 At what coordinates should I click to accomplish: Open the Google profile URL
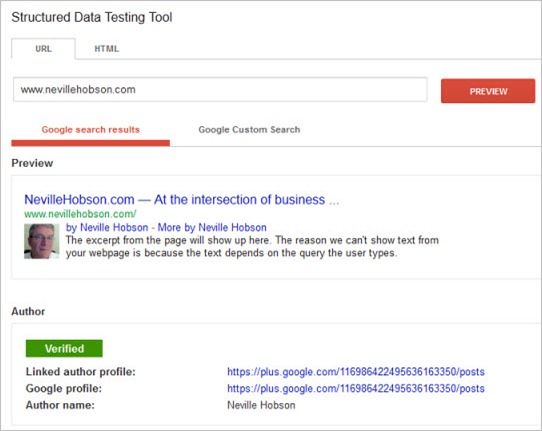click(356, 388)
